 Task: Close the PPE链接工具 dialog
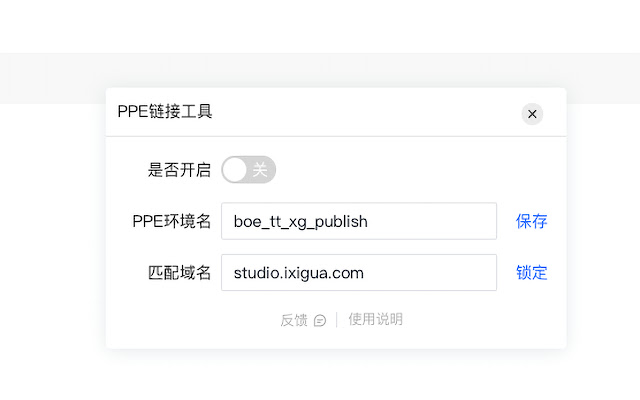(x=532, y=114)
